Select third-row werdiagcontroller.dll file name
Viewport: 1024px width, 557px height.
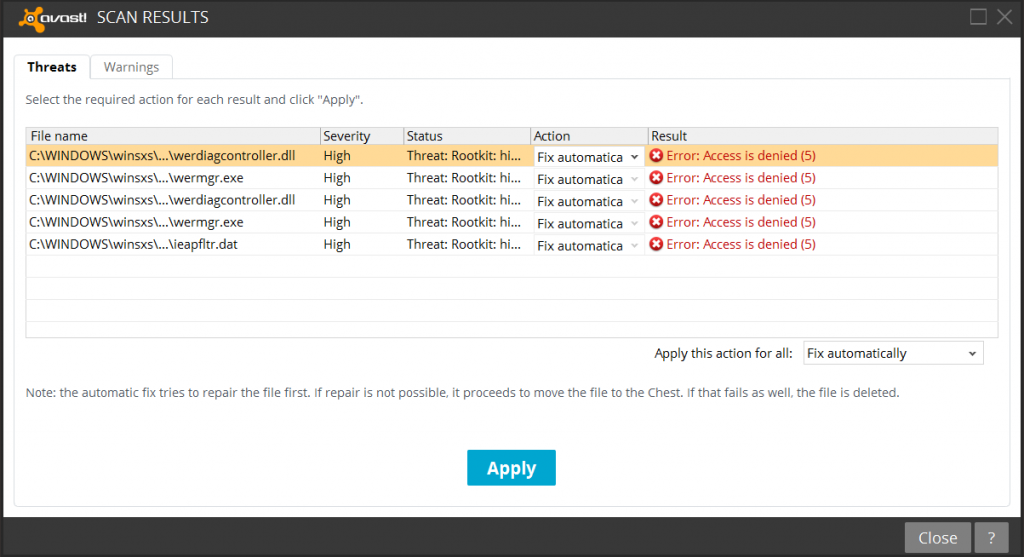[162, 200]
